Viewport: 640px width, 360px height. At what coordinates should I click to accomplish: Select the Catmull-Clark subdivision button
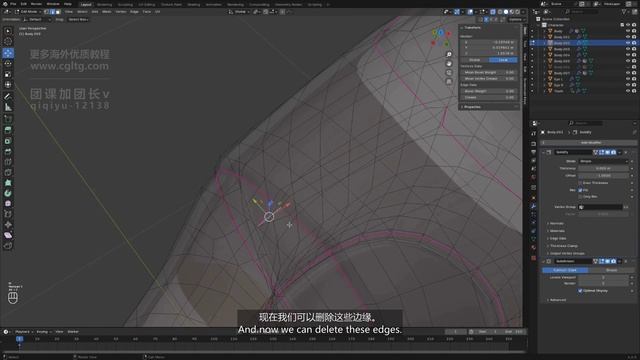pyautogui.click(x=565, y=270)
